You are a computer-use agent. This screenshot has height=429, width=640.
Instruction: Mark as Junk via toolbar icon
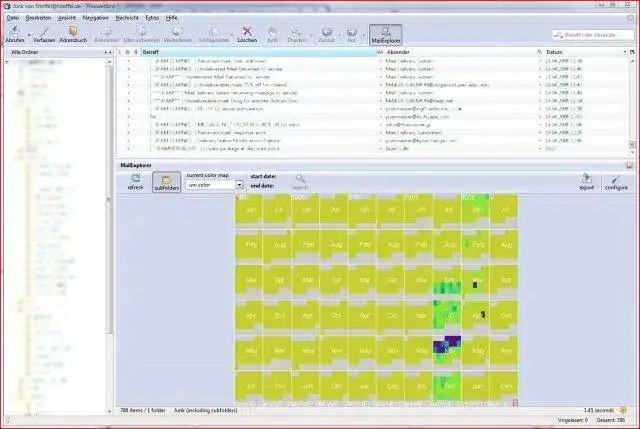coord(272,34)
